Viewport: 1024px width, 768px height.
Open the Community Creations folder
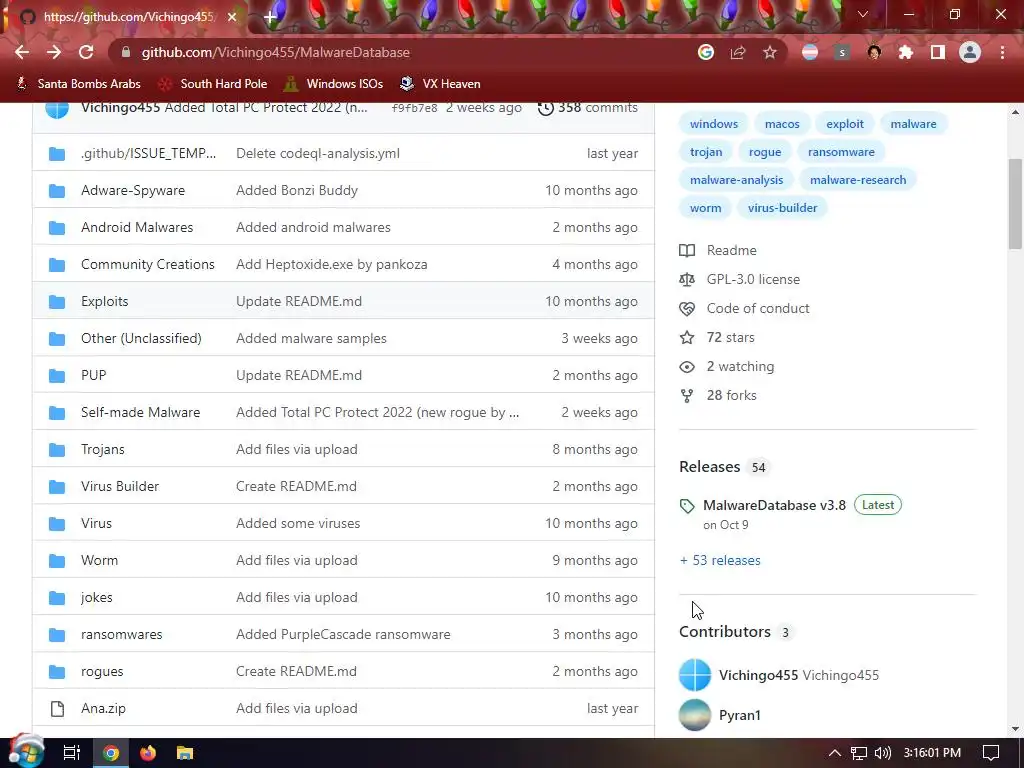pos(148,264)
